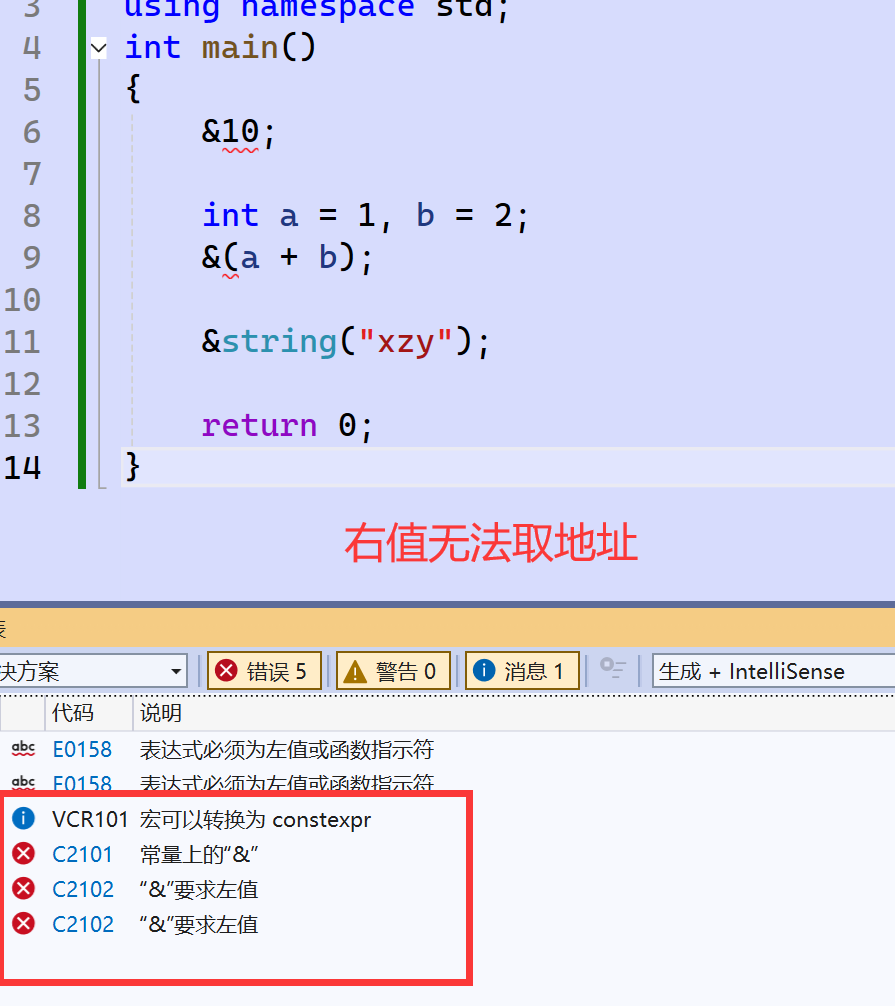
Task: Click the info icon on the 消息 1 button
Action: 485,670
